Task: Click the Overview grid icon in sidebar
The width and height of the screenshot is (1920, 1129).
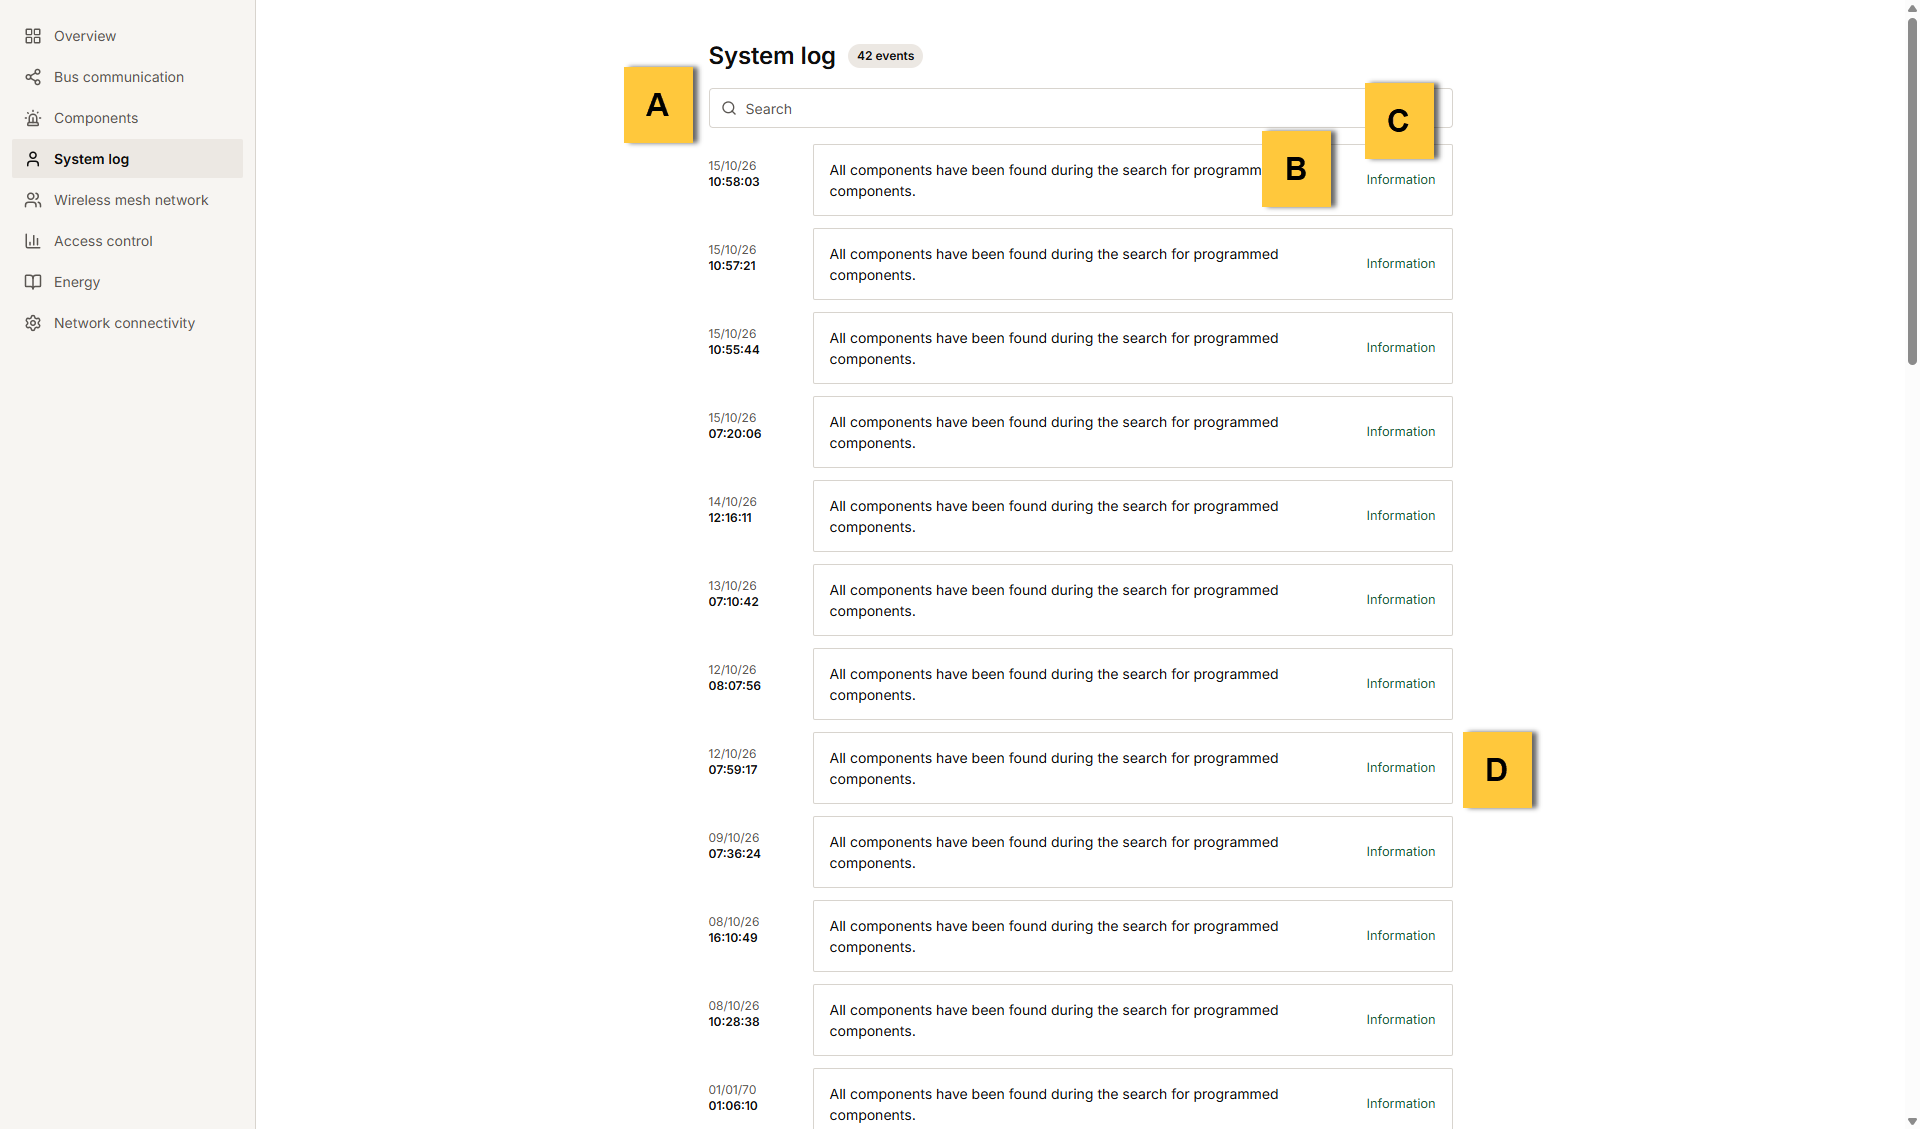Action: pyautogui.click(x=33, y=36)
